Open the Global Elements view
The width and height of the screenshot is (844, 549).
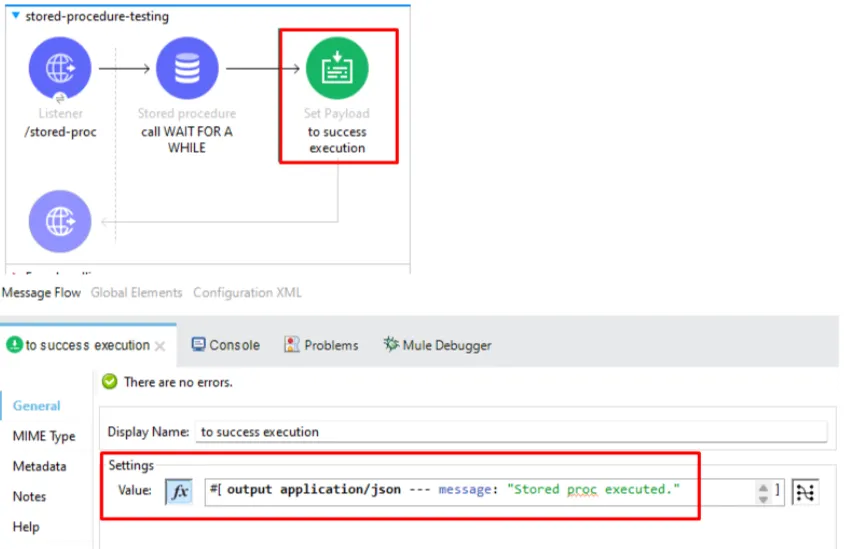pos(136,293)
